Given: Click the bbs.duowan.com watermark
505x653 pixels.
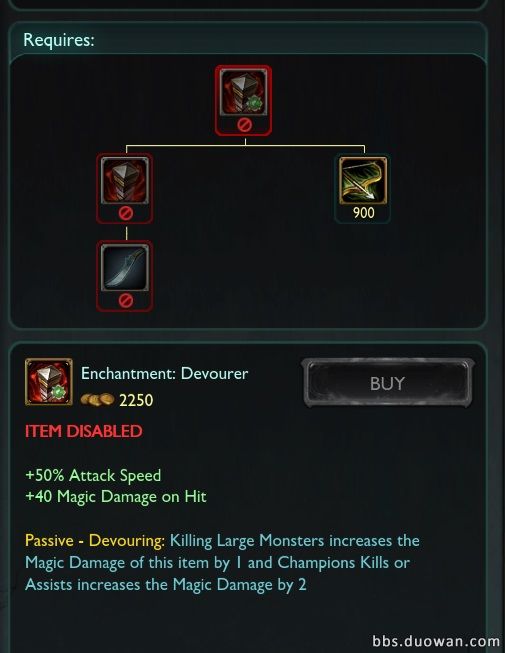Looking at the screenshot, I should 436,641.
